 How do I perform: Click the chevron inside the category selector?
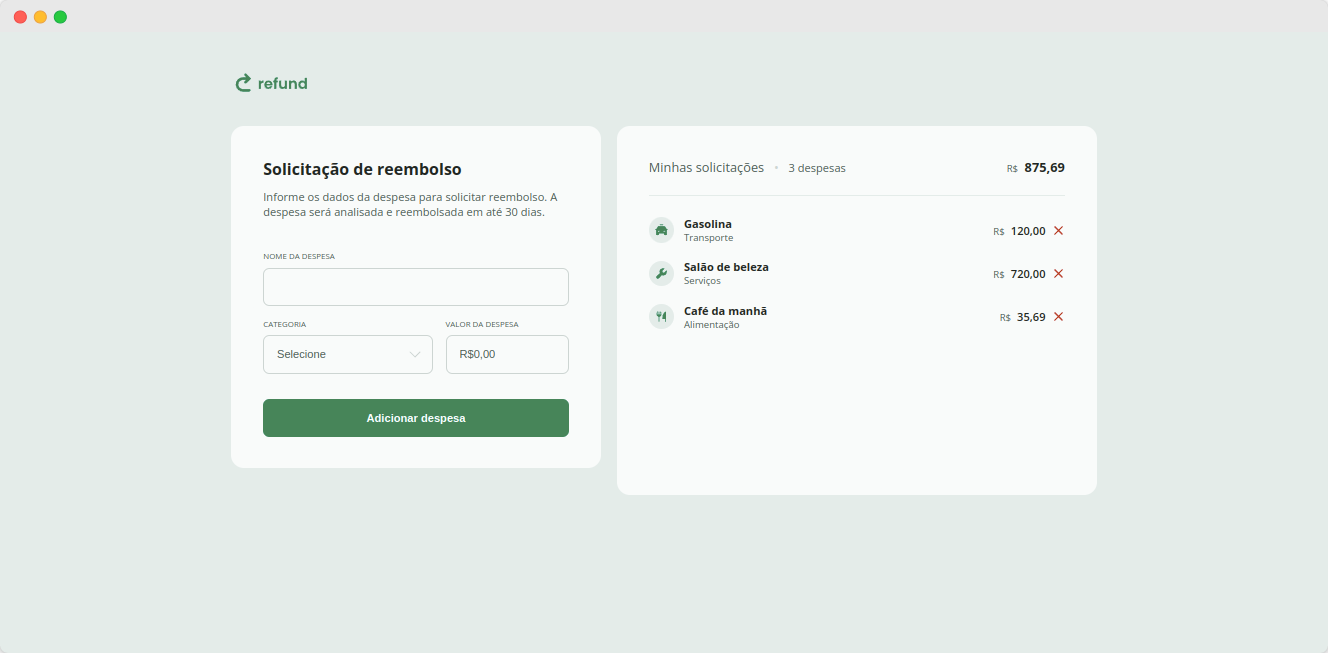click(x=416, y=354)
